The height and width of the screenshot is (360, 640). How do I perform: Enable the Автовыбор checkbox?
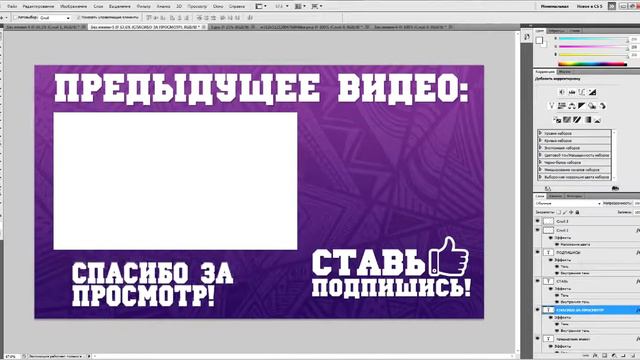pos(16,18)
